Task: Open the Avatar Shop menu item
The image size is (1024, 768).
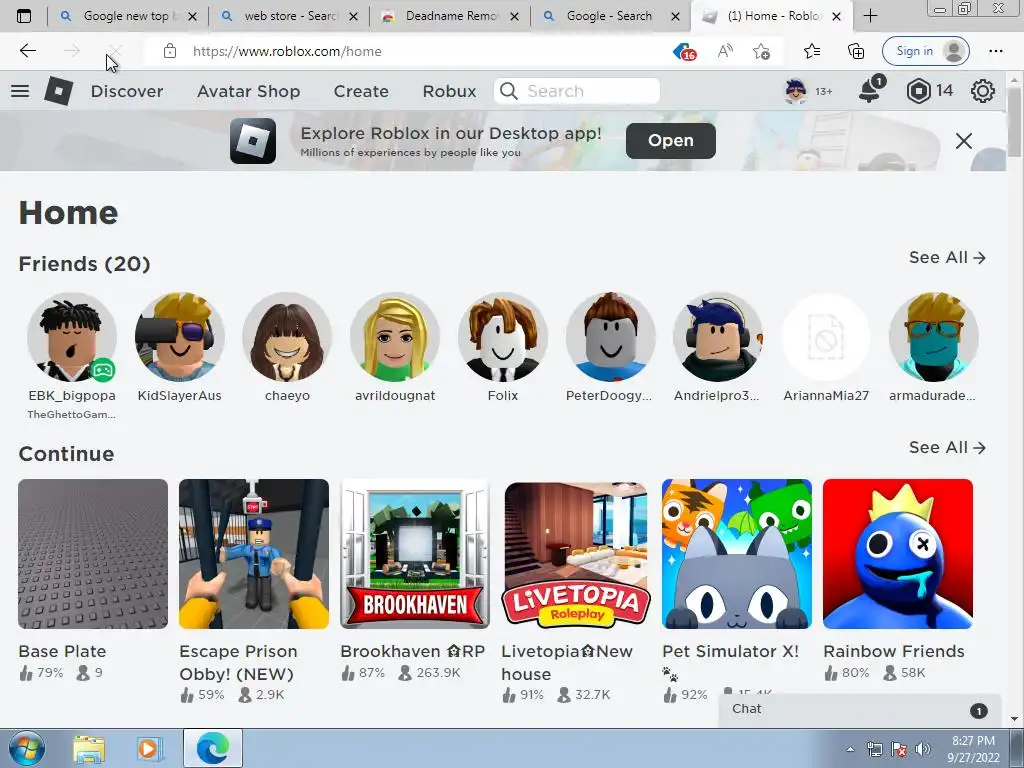Action: tap(249, 91)
